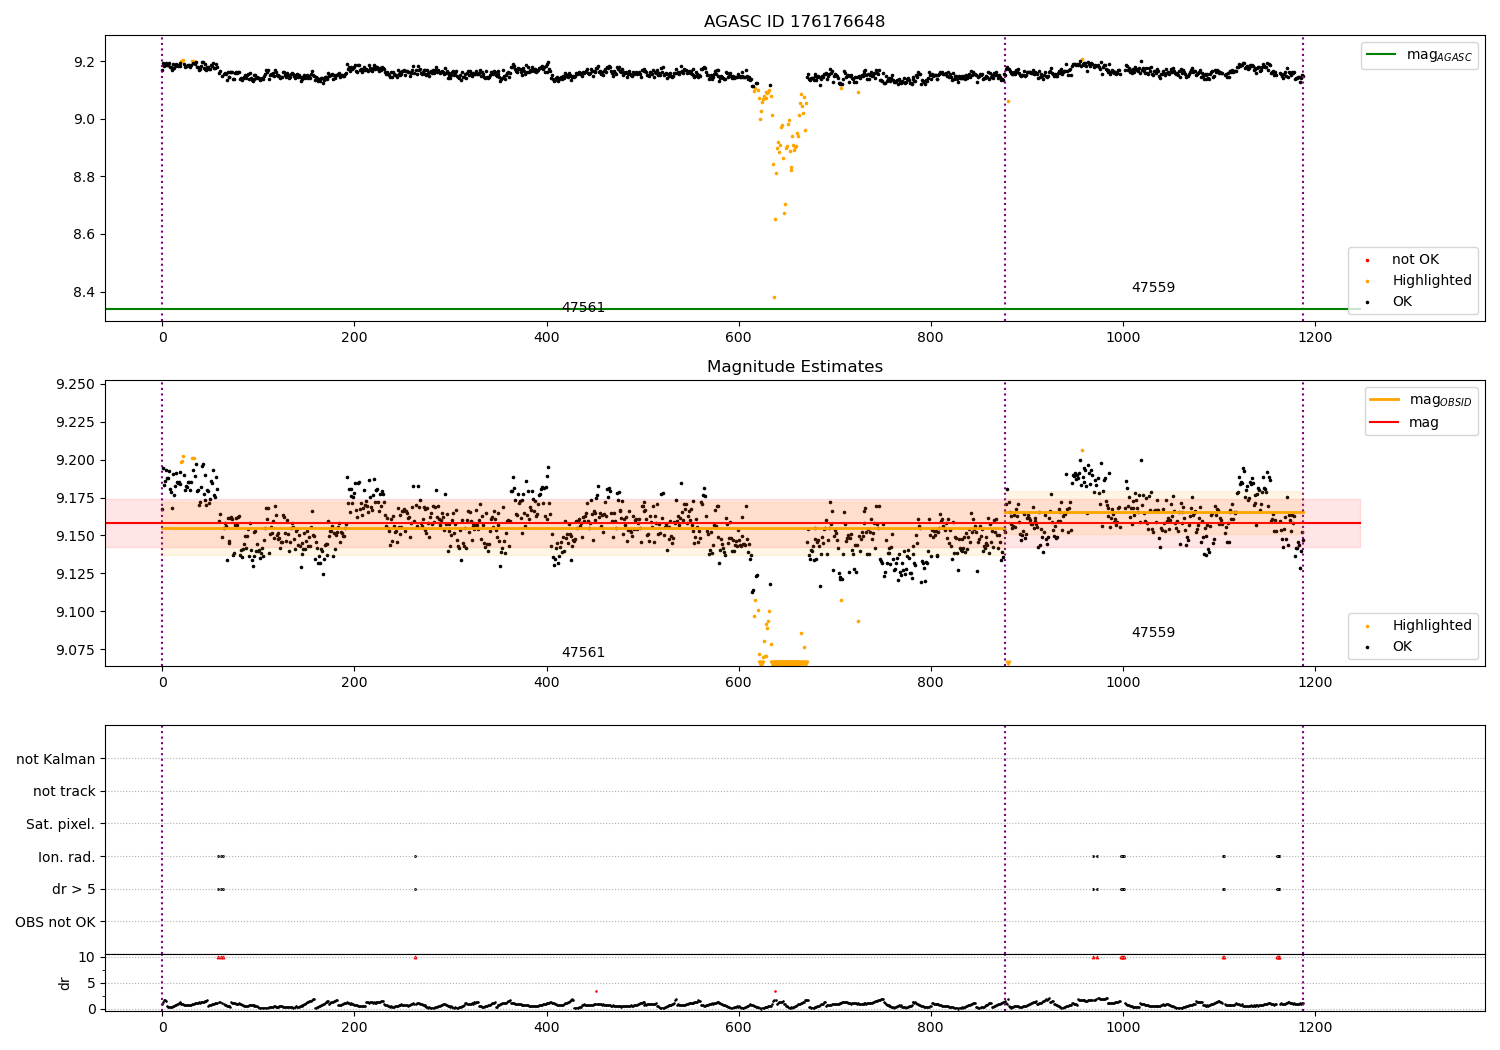
Task: Click the 'OBS not OK' row label
Action: pyautogui.click(x=56, y=922)
